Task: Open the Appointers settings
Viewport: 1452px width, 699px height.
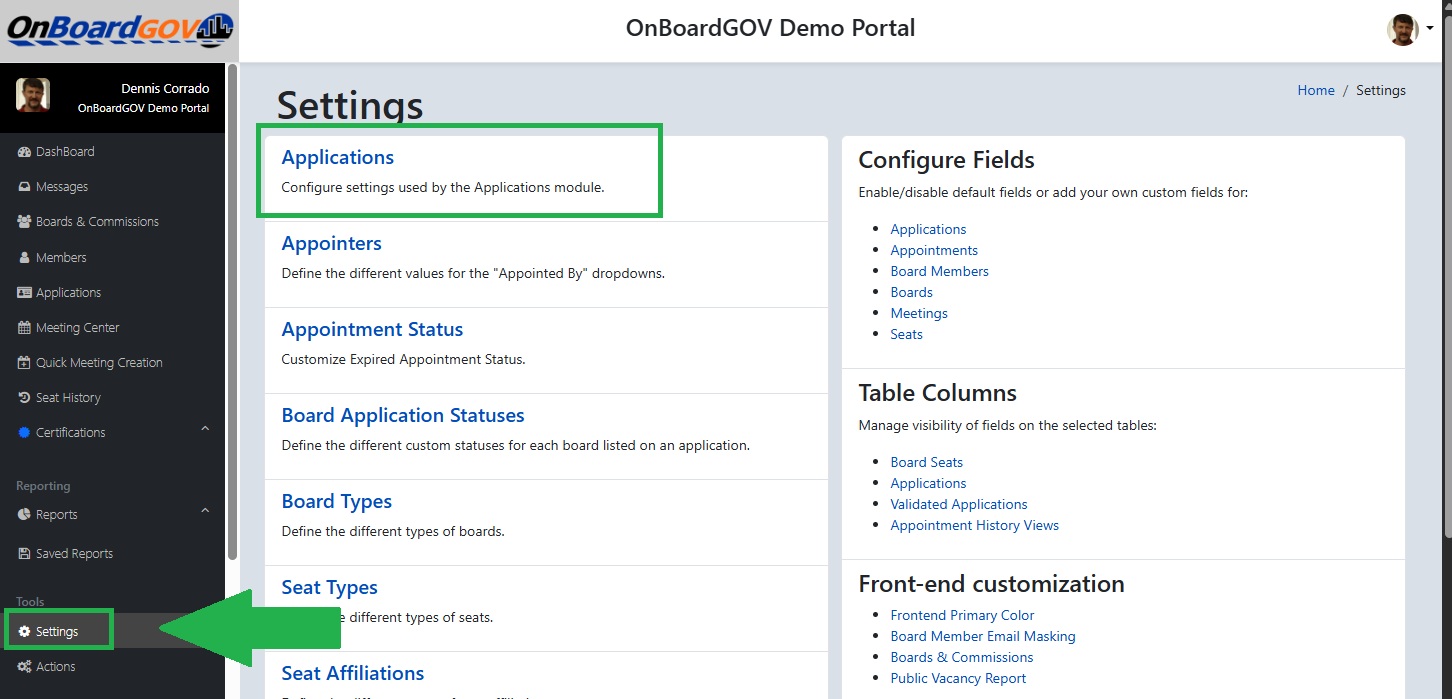Action: (x=332, y=243)
